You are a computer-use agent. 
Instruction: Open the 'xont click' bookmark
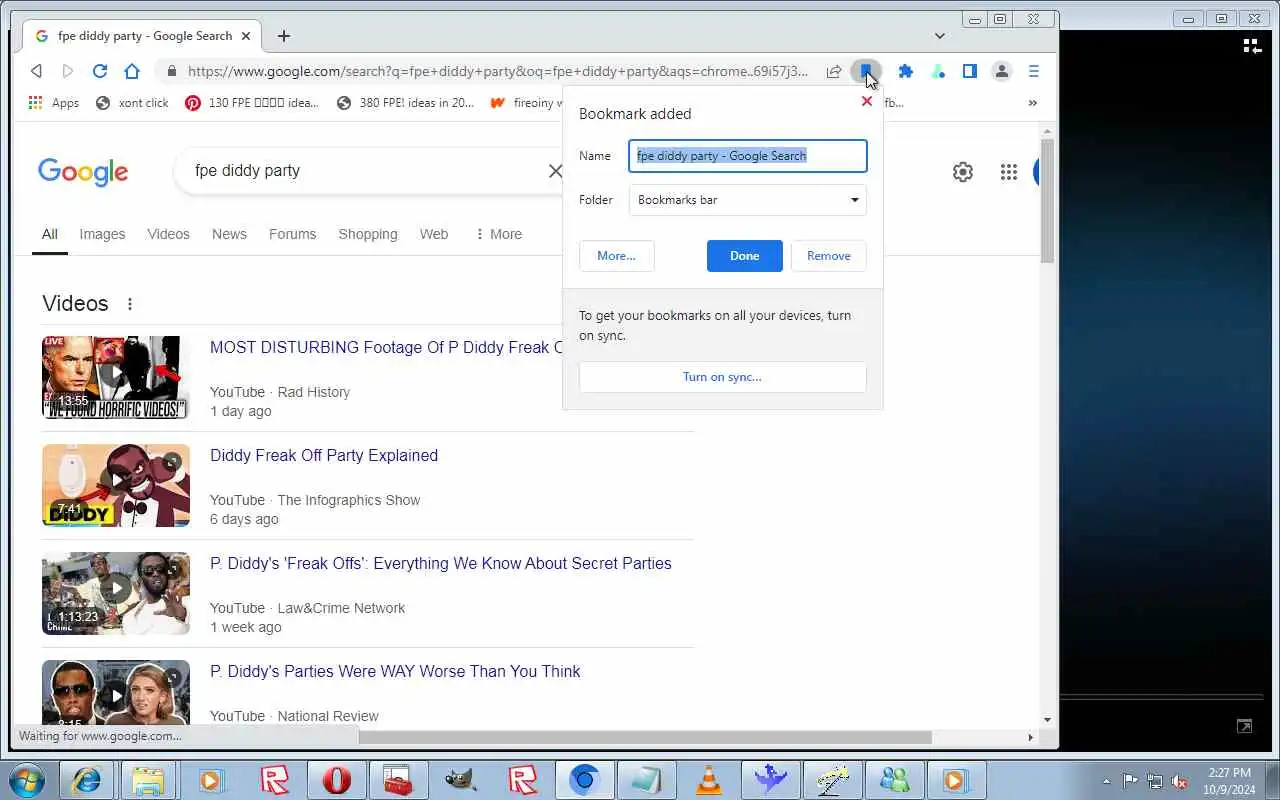[132, 102]
